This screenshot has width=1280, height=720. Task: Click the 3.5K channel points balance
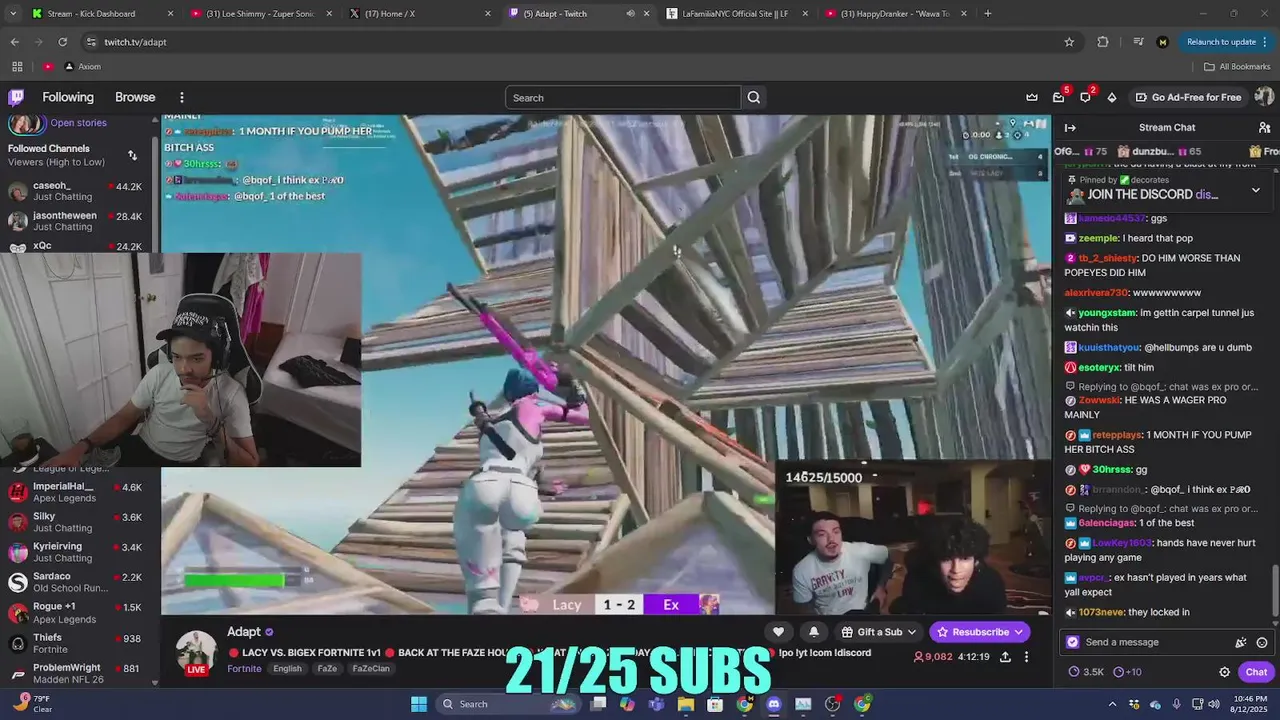click(x=1086, y=672)
